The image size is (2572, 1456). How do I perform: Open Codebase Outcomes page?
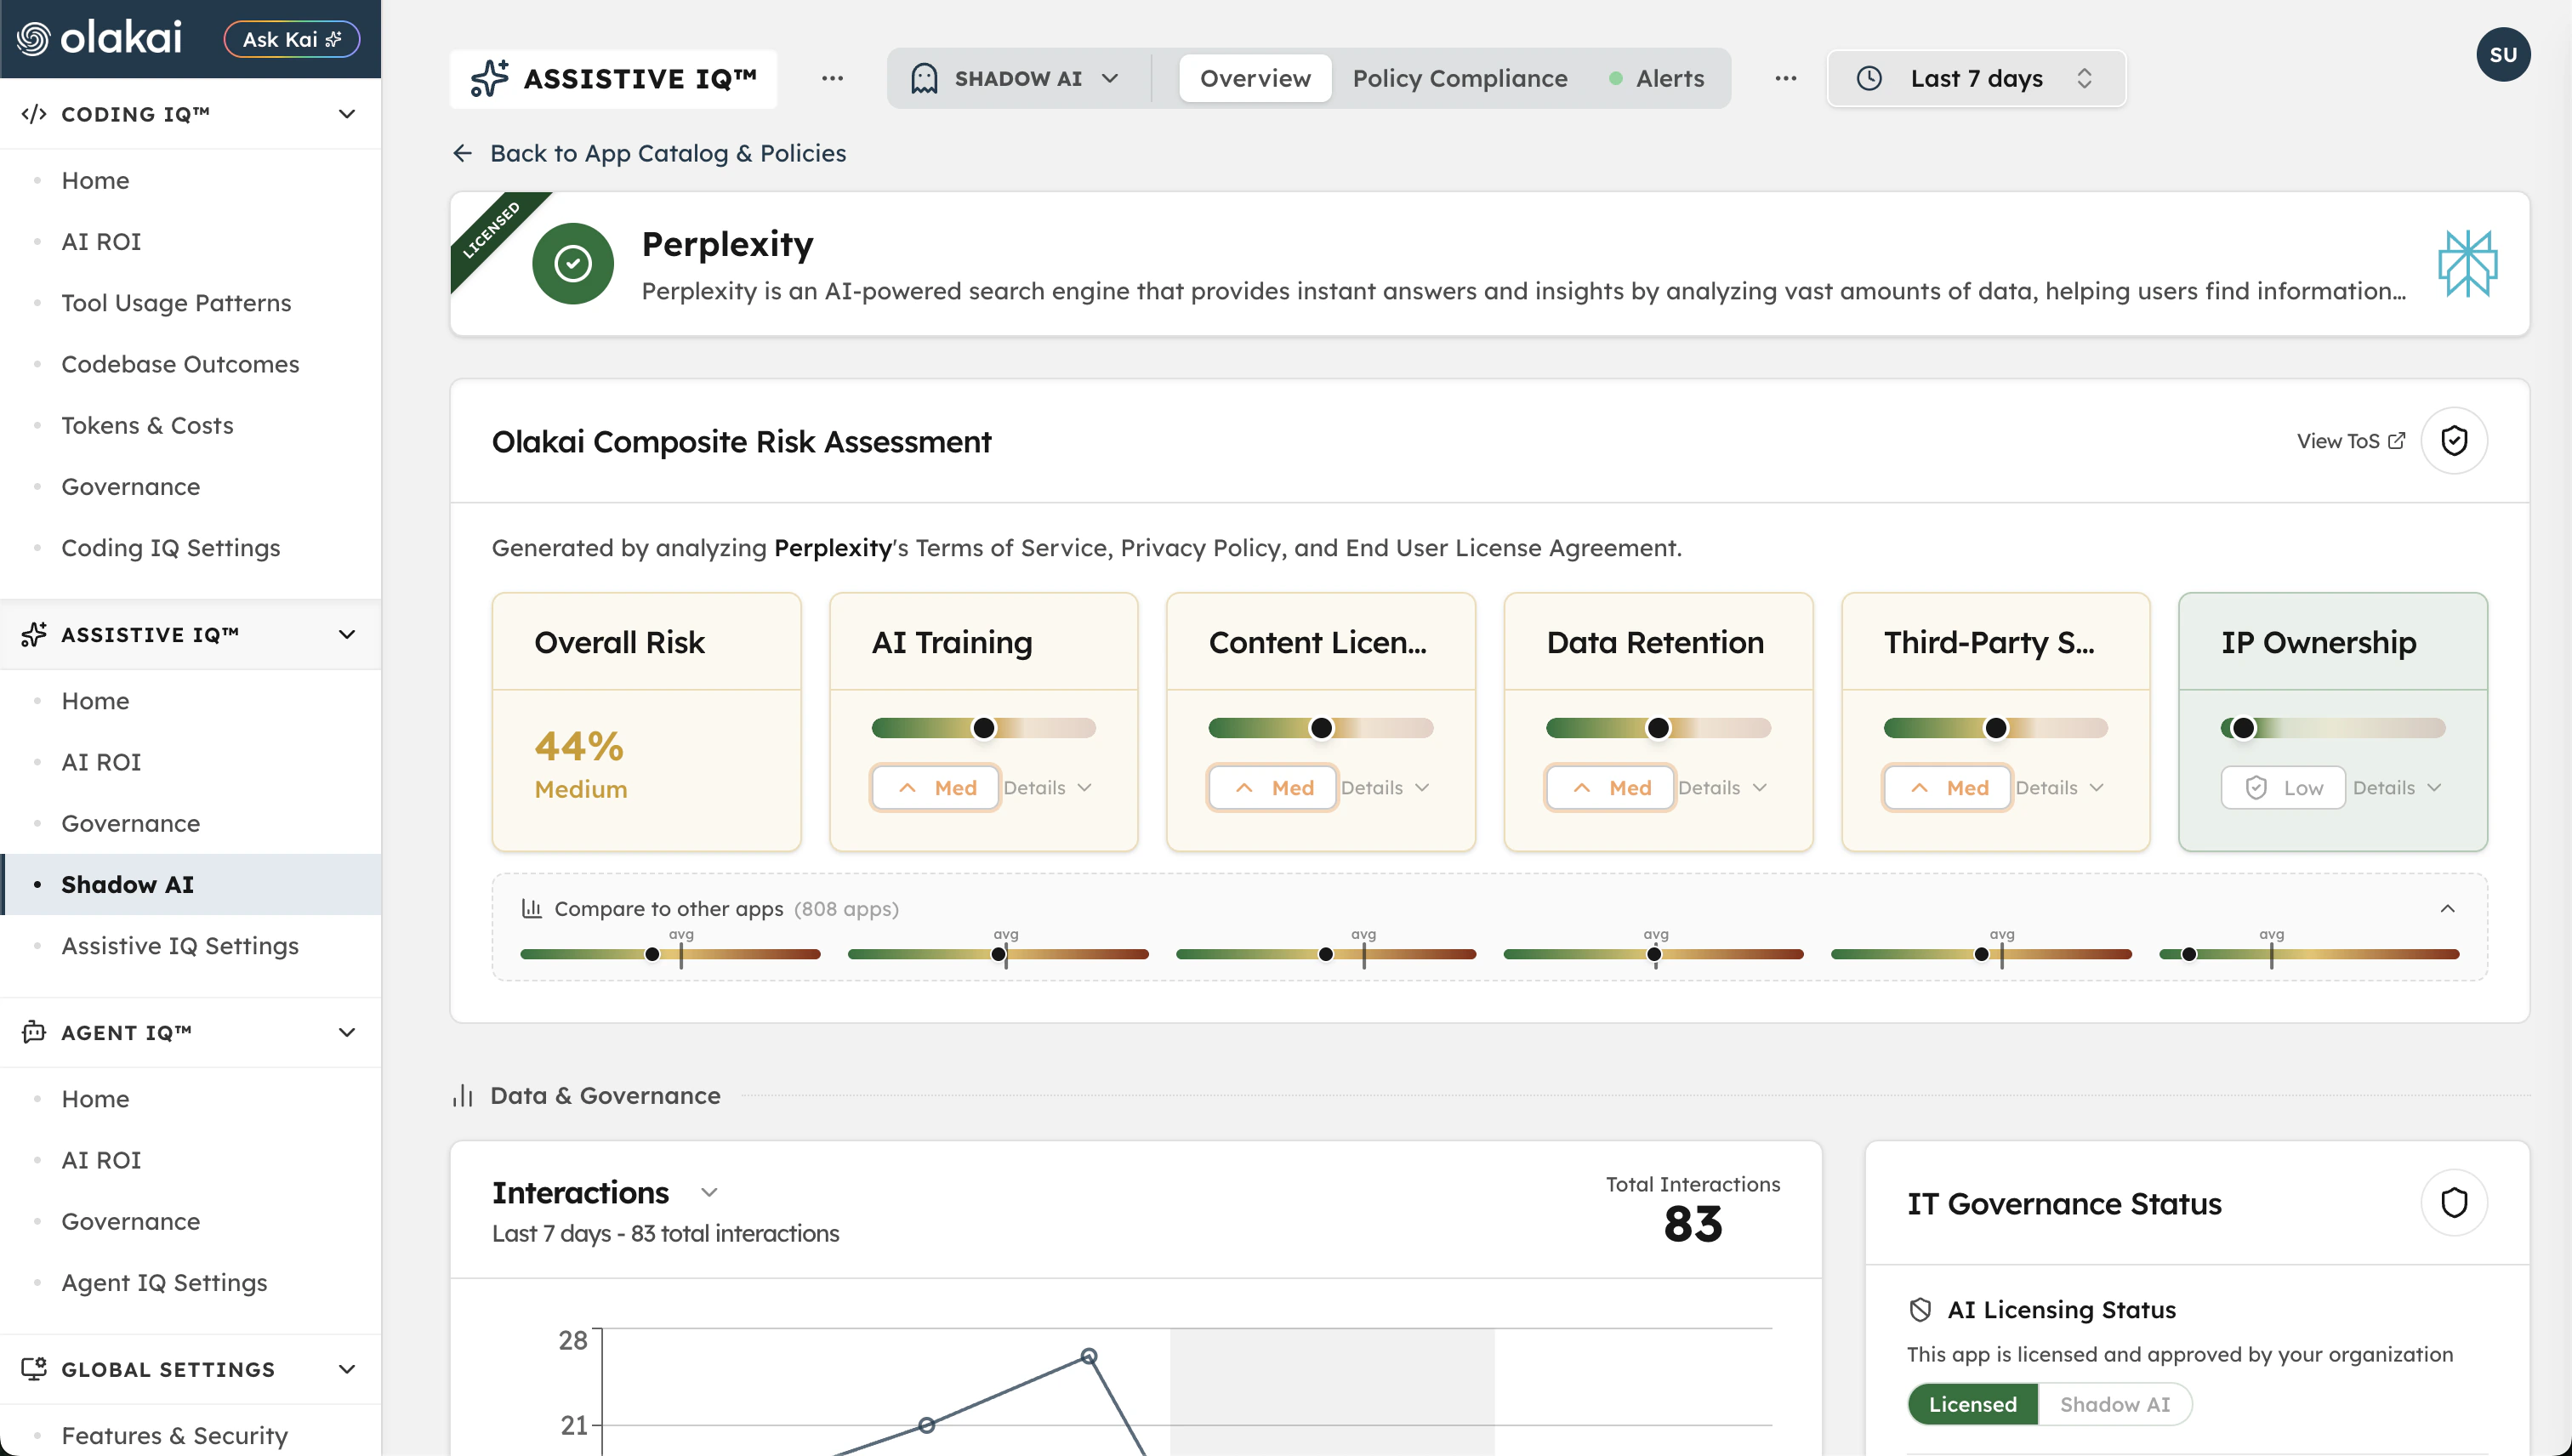click(x=180, y=363)
